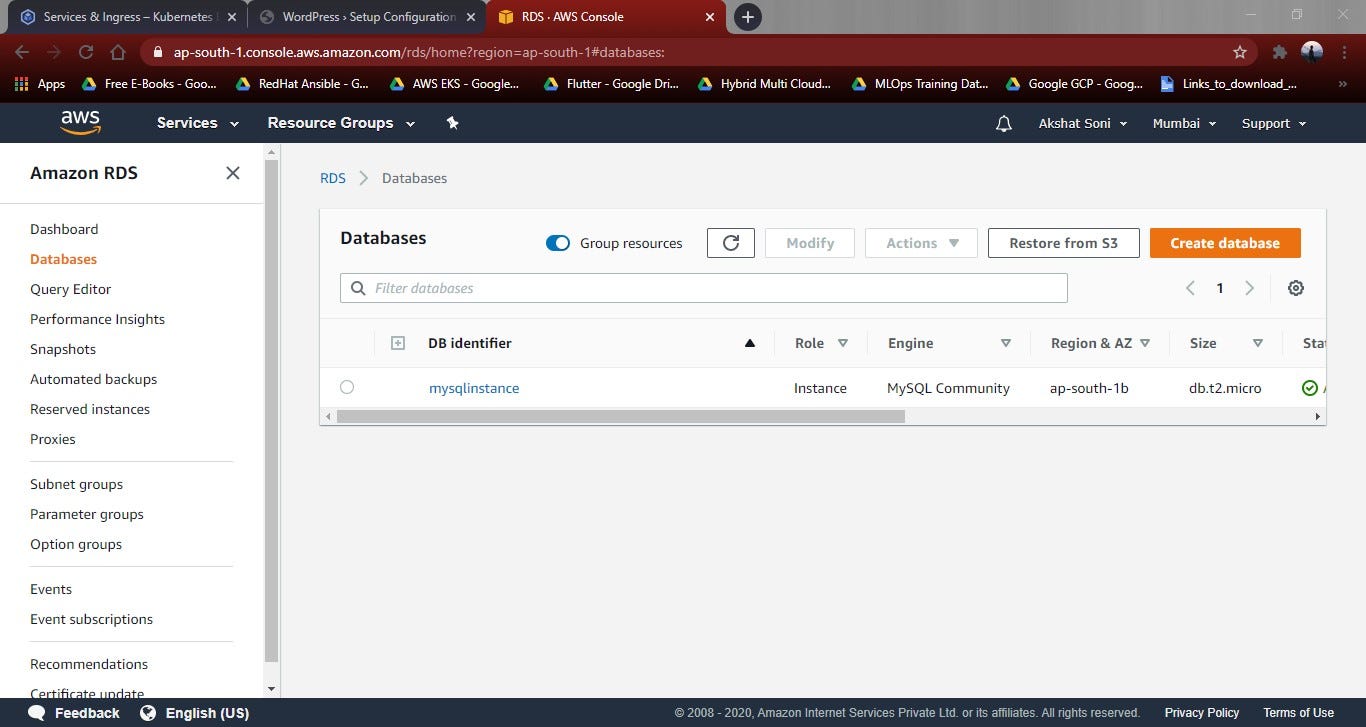Click the AWS logo home icon

coord(80,122)
